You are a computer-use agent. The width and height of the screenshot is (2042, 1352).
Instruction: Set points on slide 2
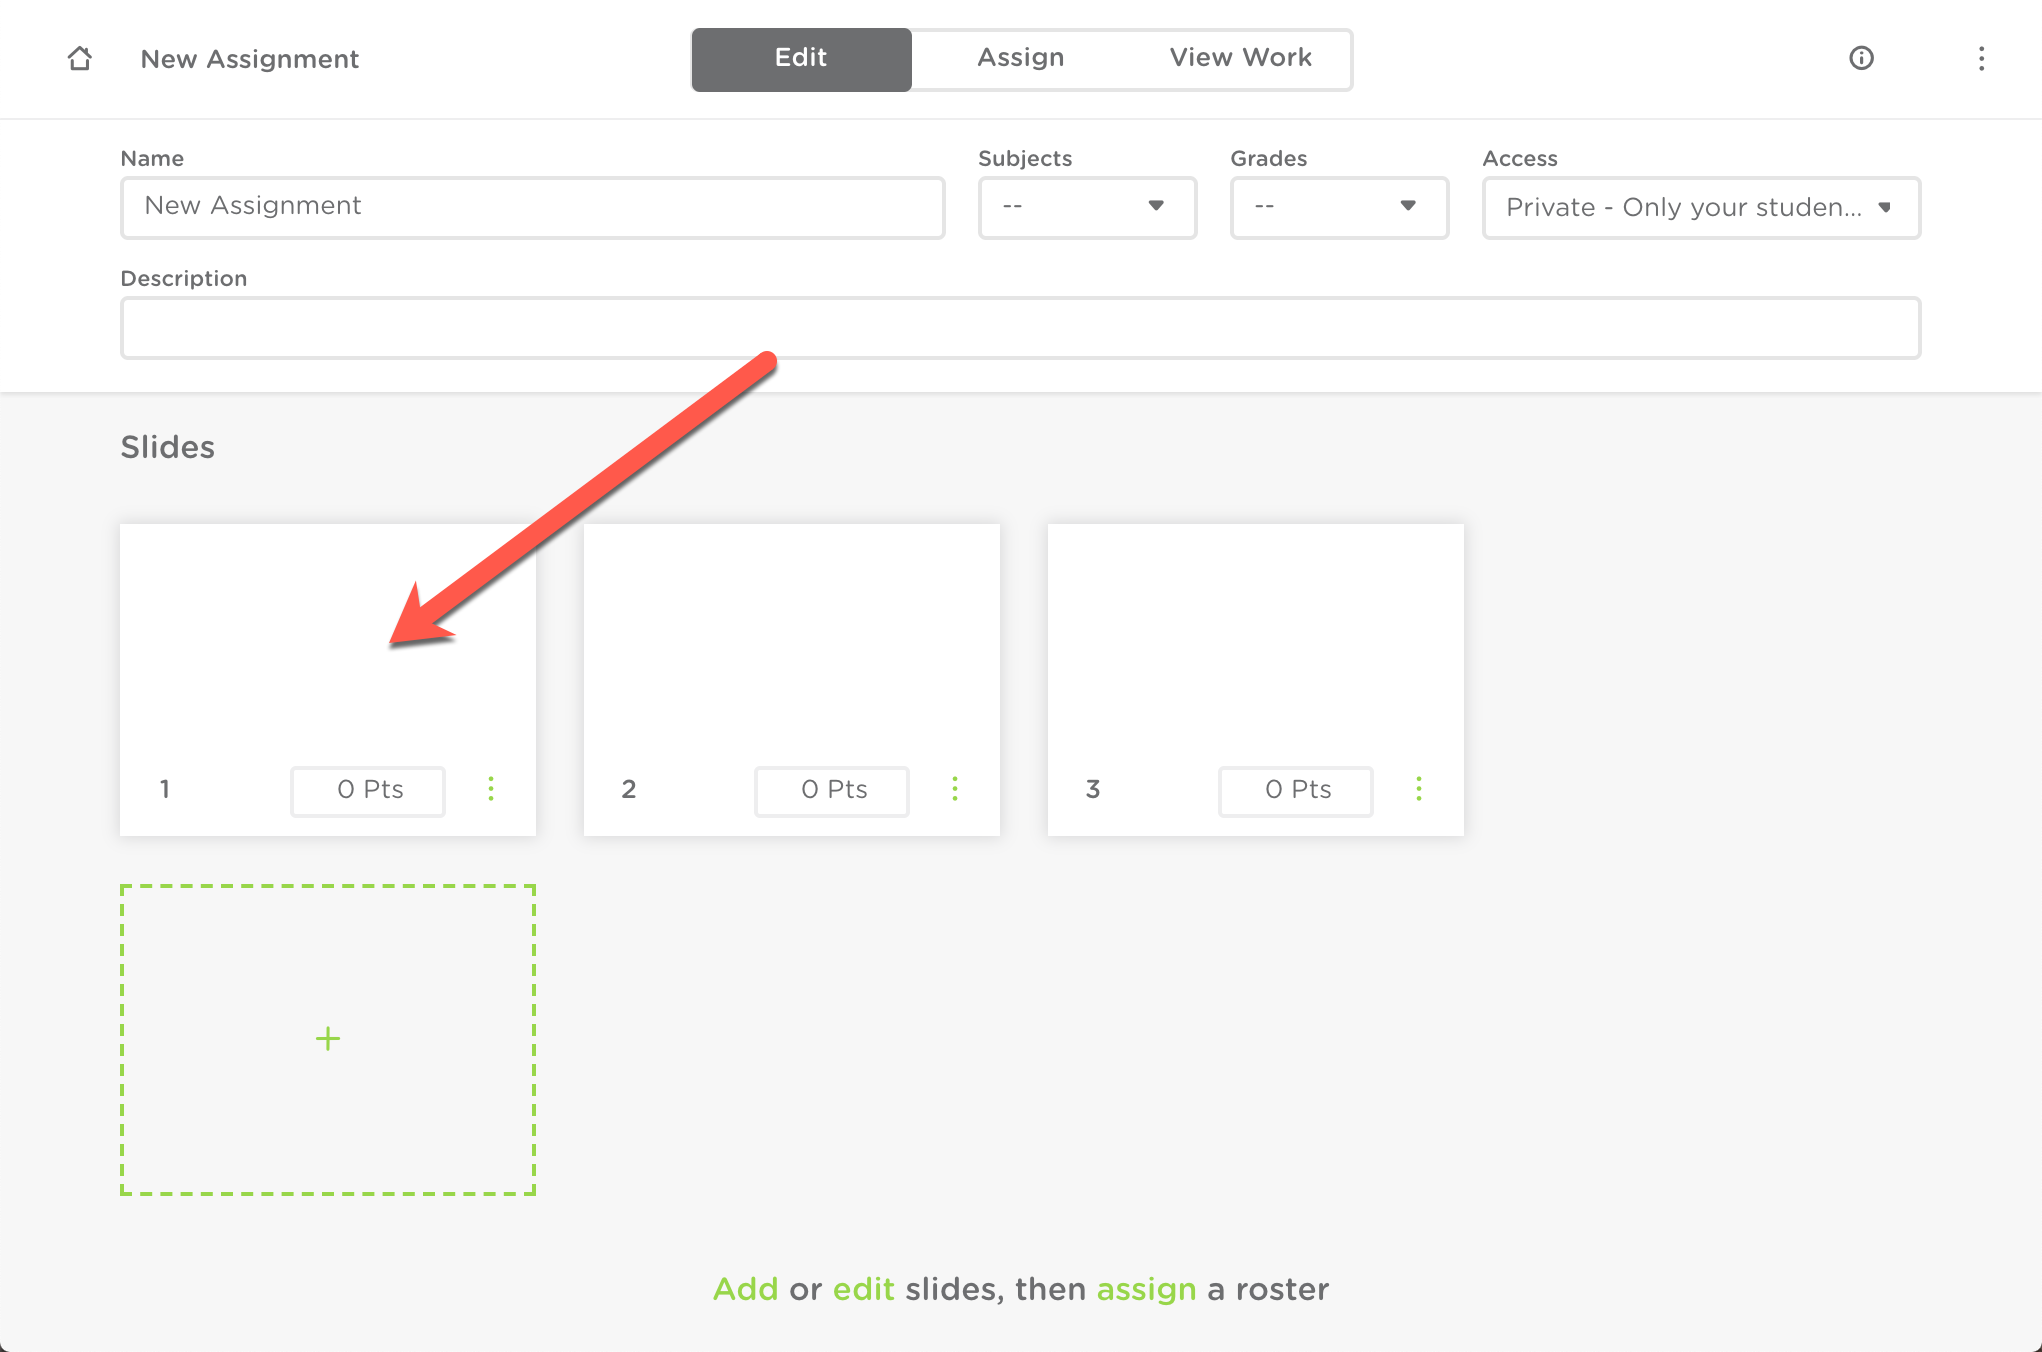click(832, 791)
